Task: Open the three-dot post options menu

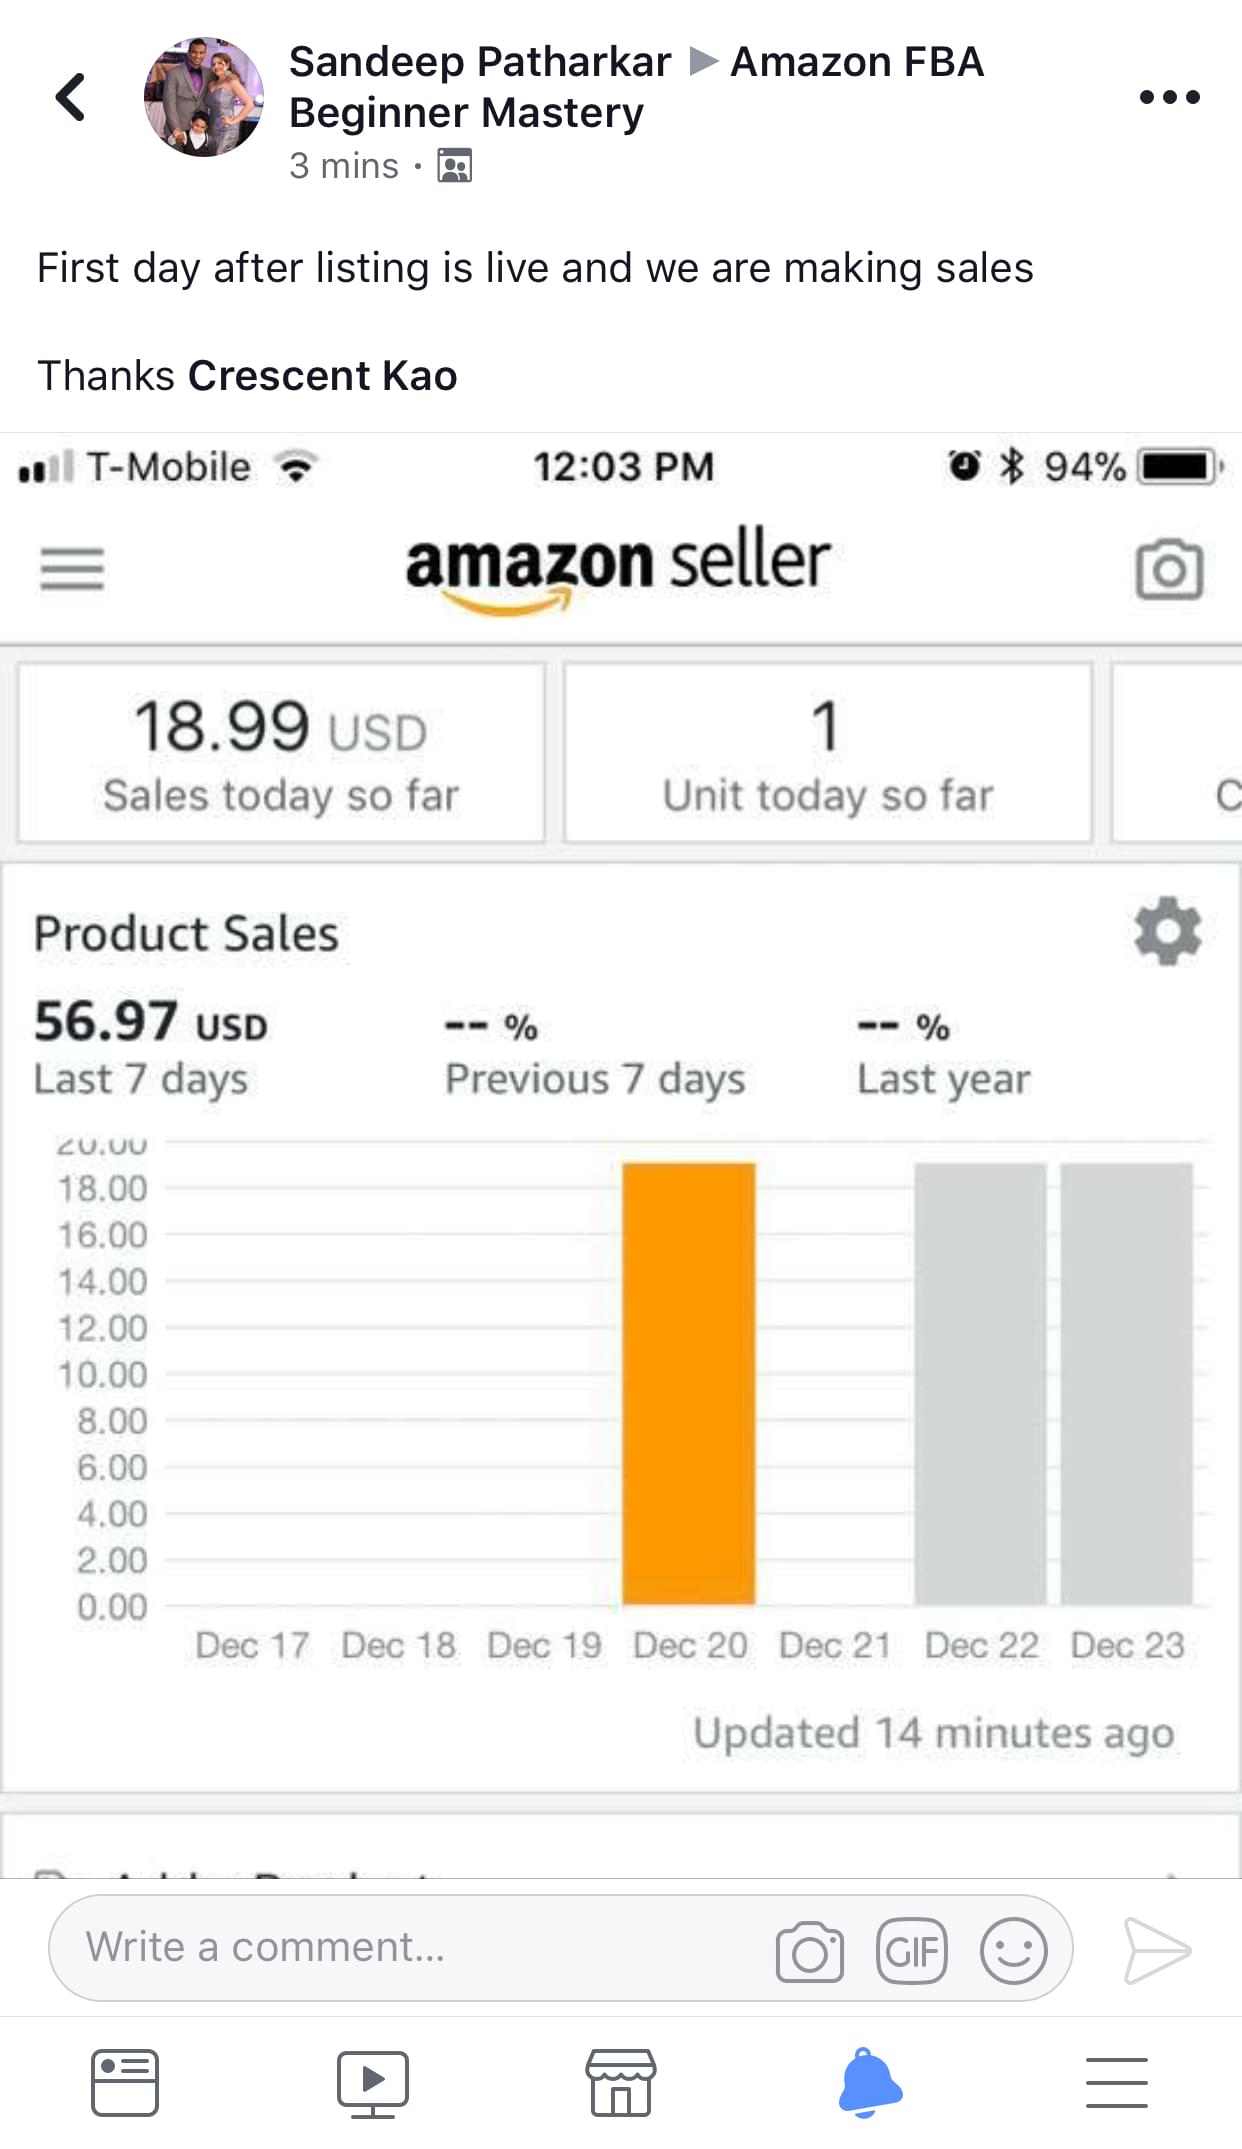Action: click(1169, 97)
